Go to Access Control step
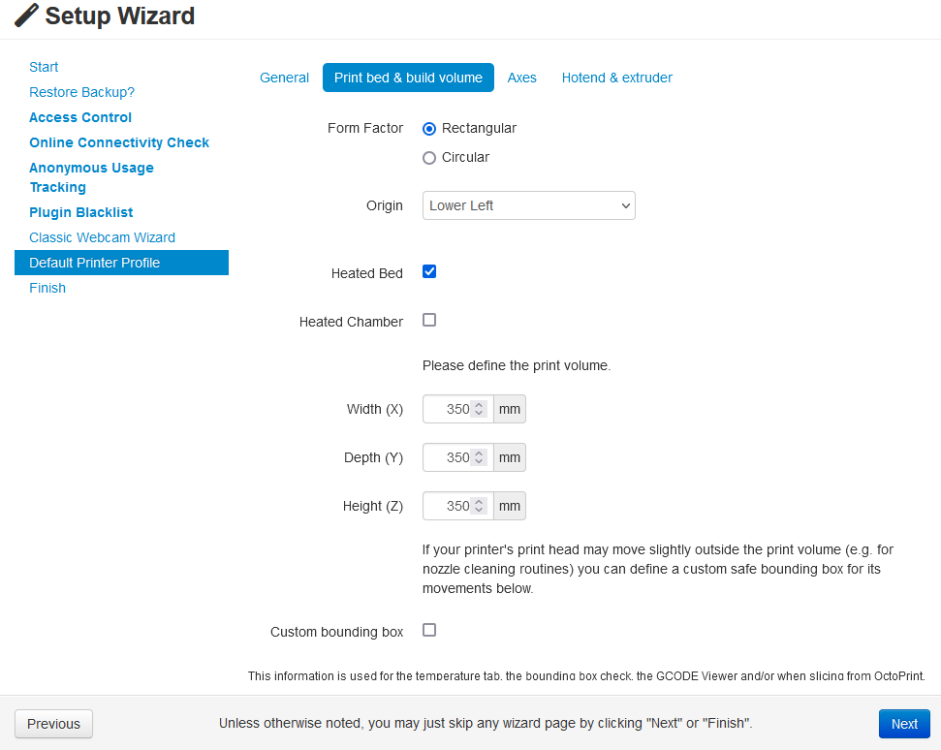The height and width of the screenshot is (750, 941). coord(80,117)
